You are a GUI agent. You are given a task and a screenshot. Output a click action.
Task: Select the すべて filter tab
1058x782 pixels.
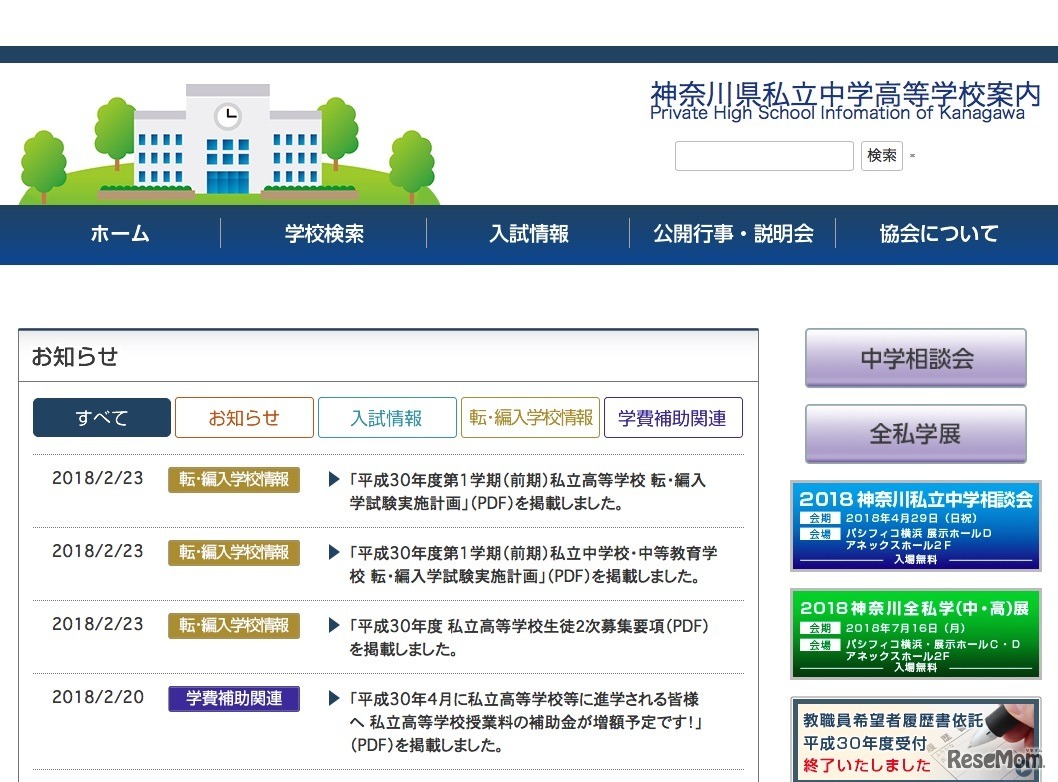pyautogui.click(x=101, y=417)
